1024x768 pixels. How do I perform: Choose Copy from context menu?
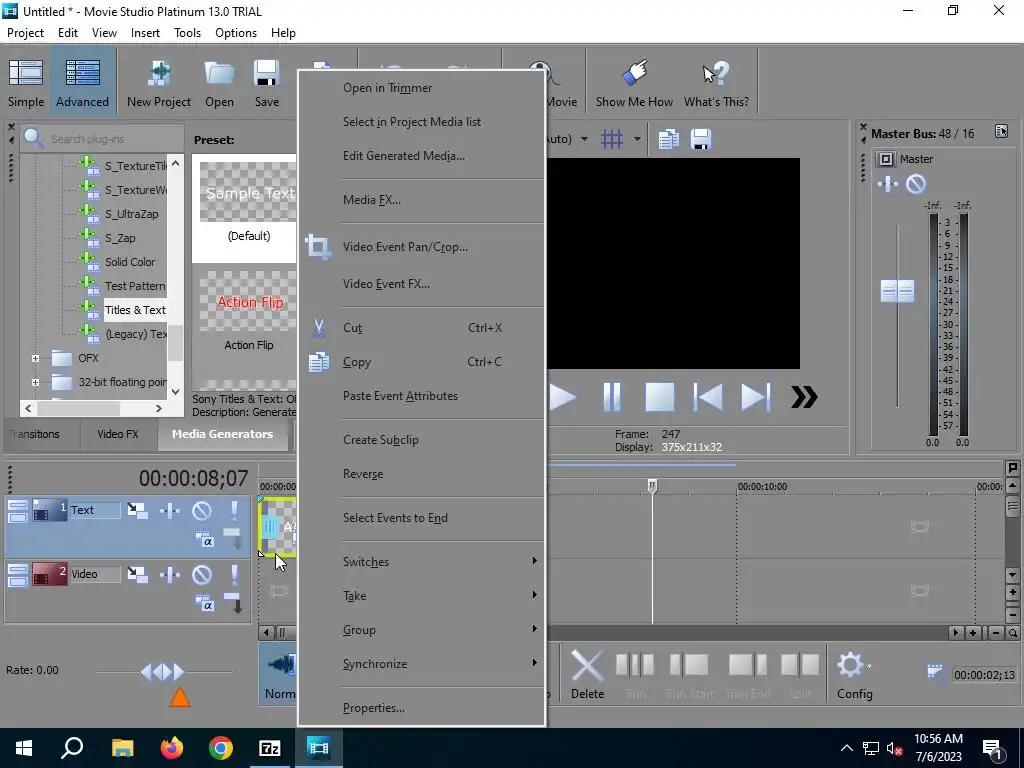coord(357,362)
